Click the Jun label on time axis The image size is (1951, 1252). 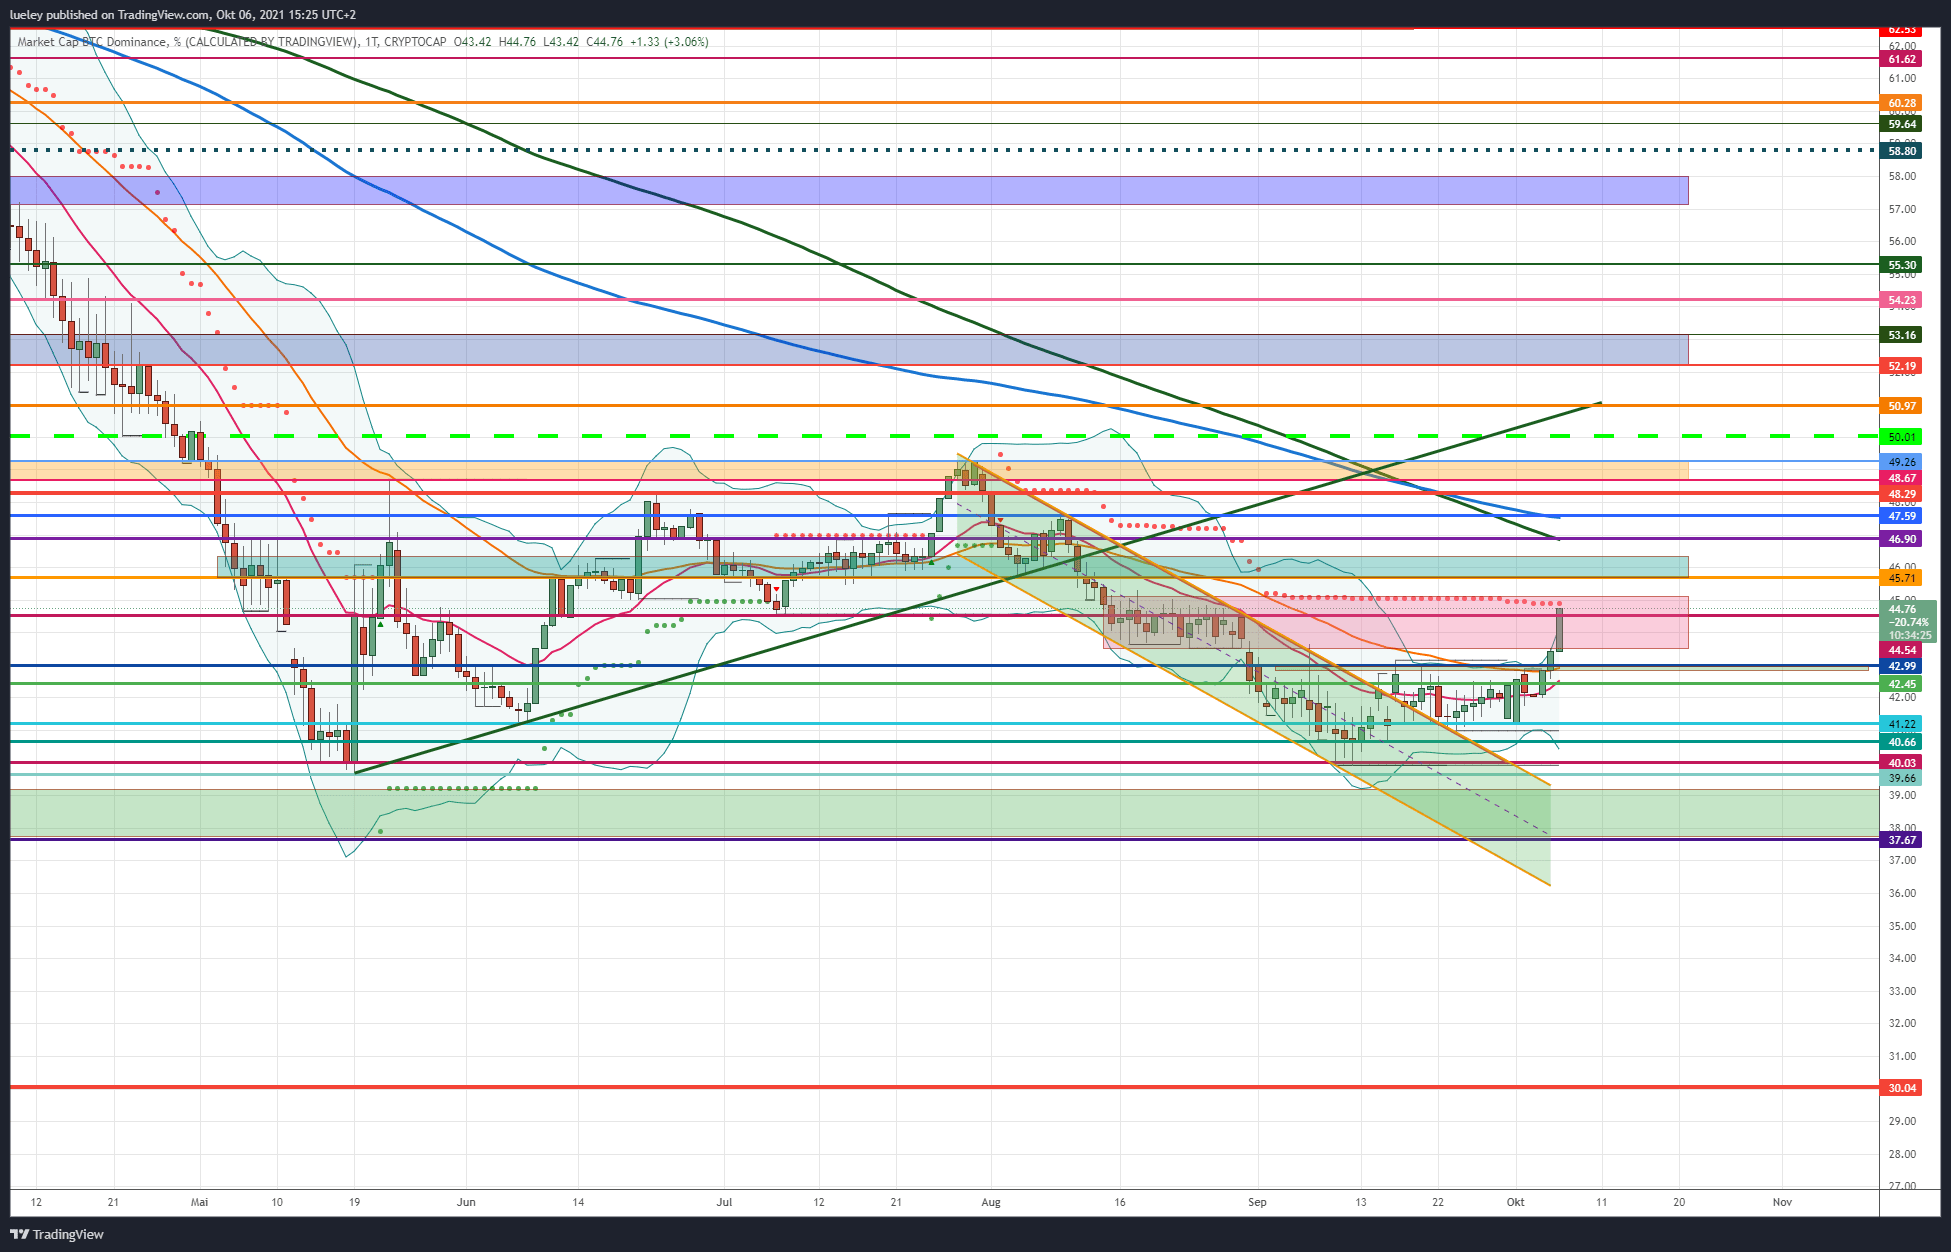[x=466, y=1202]
